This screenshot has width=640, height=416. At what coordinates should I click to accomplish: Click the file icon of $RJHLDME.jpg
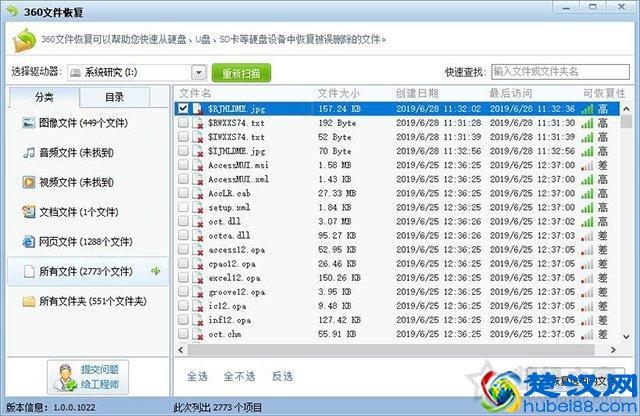[198, 109]
